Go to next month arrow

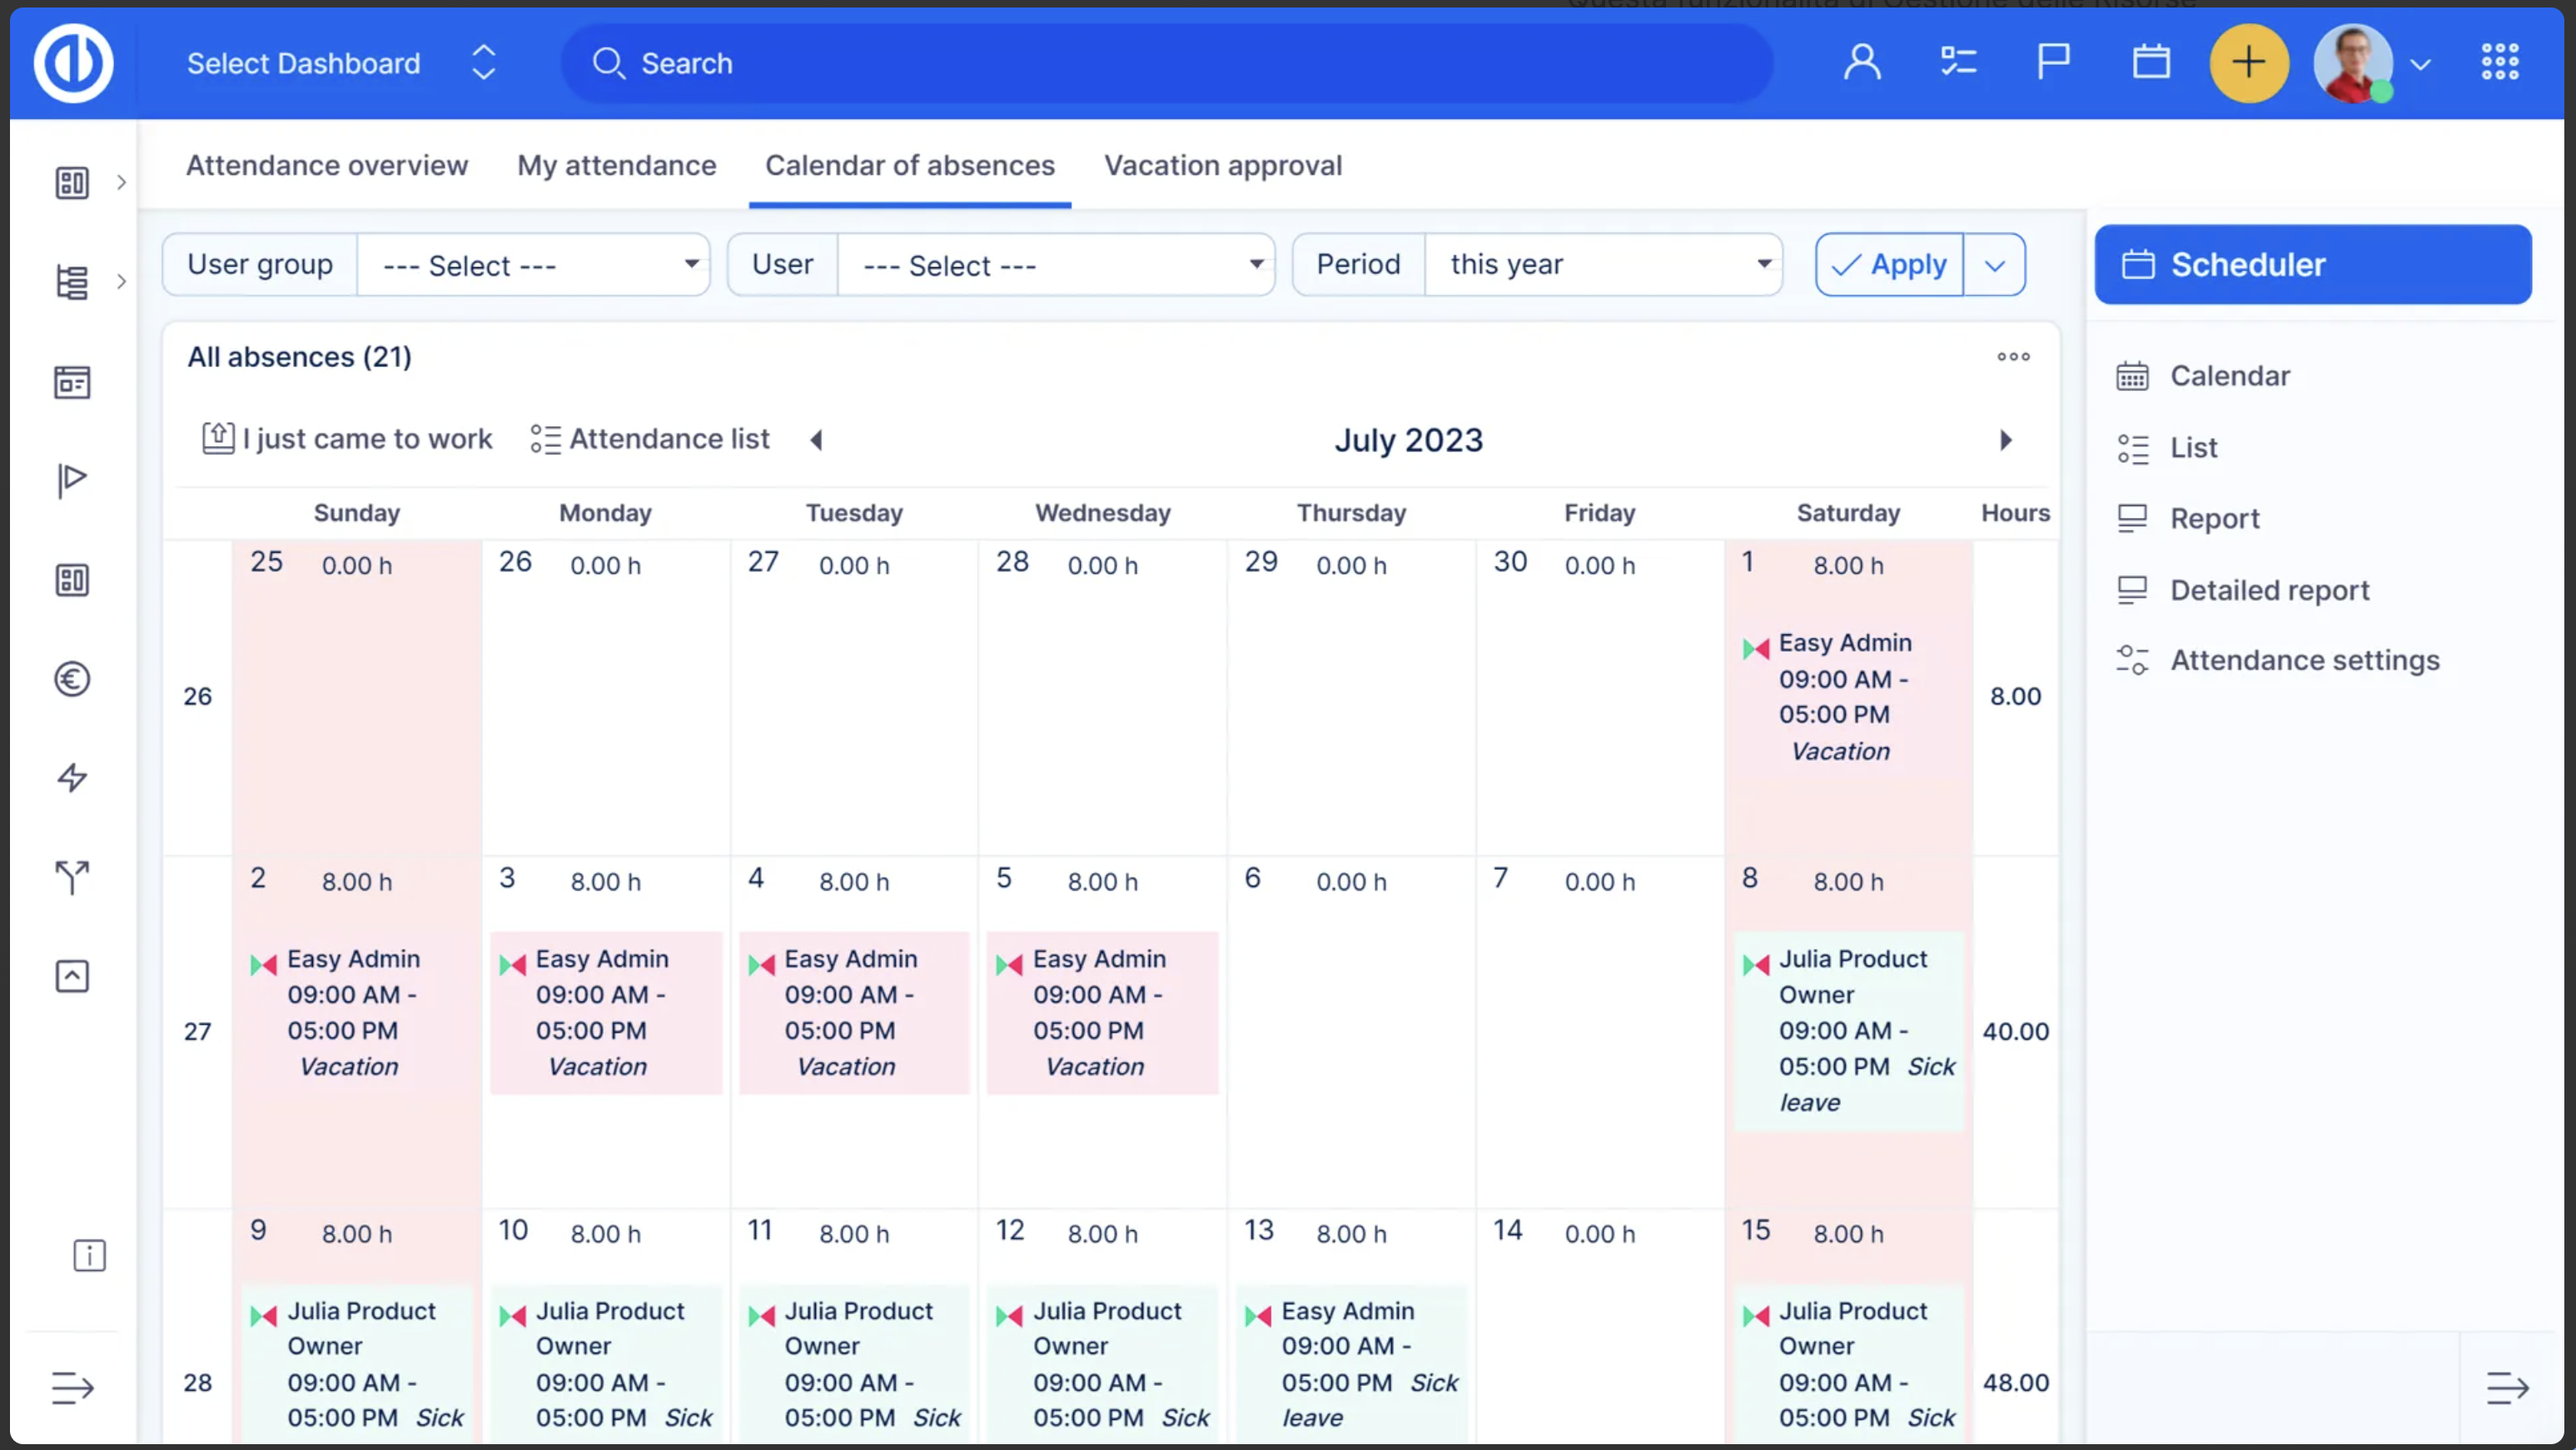pos(2005,440)
